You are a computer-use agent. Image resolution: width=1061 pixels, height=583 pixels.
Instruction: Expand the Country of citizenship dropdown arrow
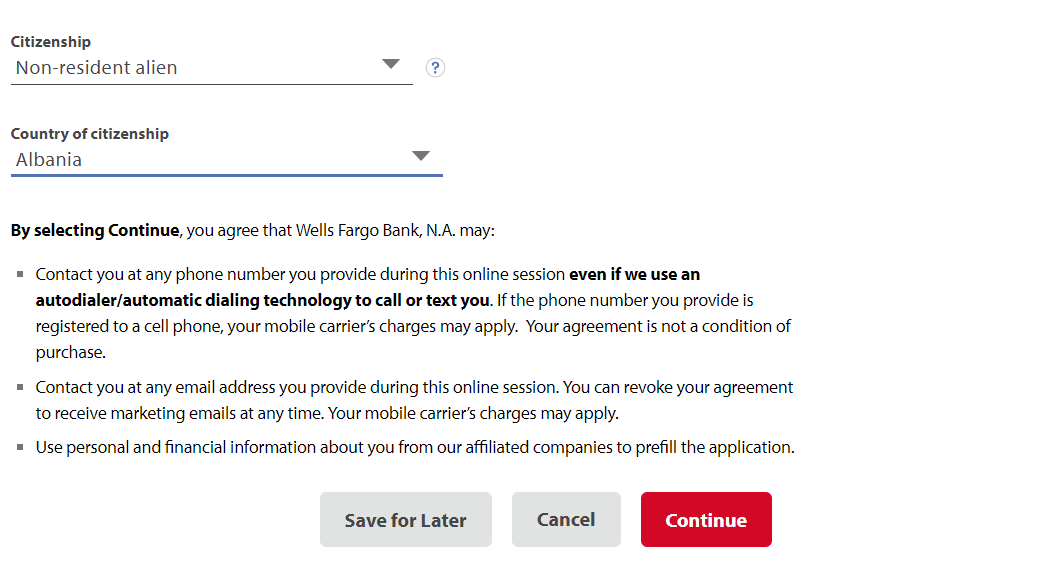[421, 156]
